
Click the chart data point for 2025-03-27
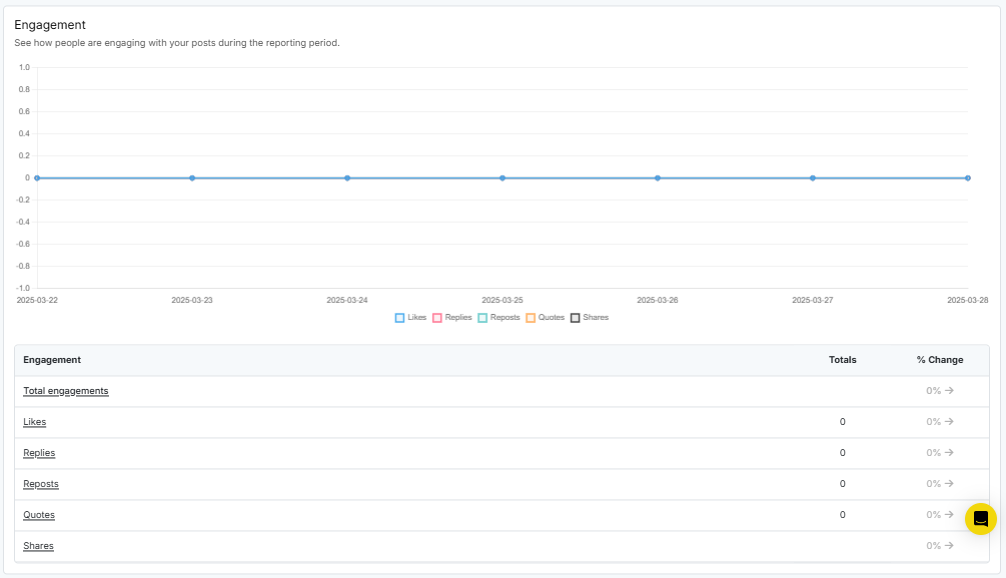pyautogui.click(x=812, y=178)
